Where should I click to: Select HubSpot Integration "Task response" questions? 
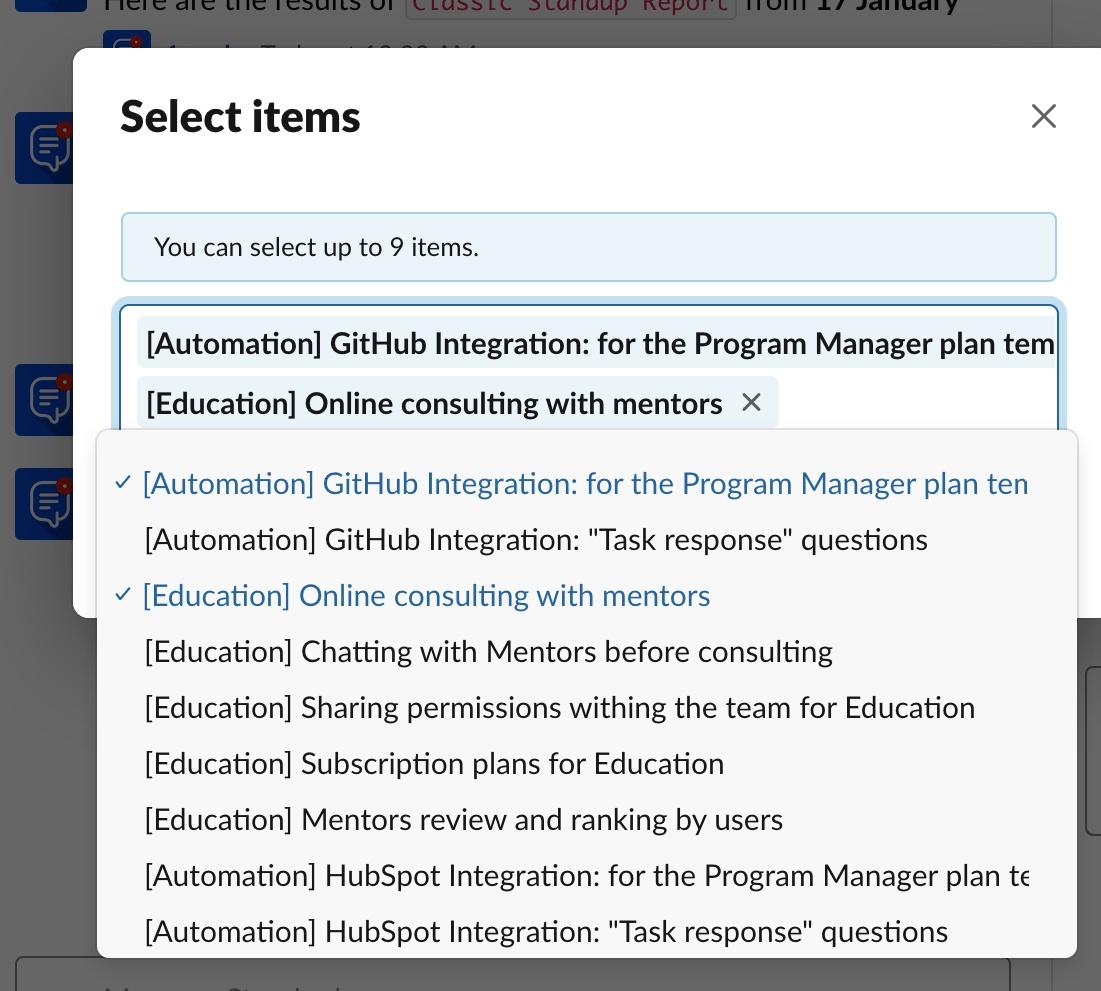[x=586, y=932]
